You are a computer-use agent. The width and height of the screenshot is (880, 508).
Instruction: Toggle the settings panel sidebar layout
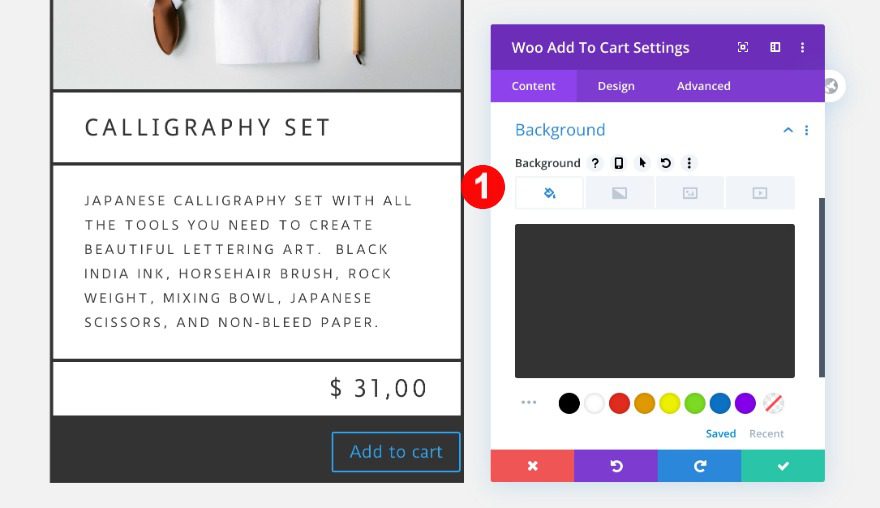775,47
